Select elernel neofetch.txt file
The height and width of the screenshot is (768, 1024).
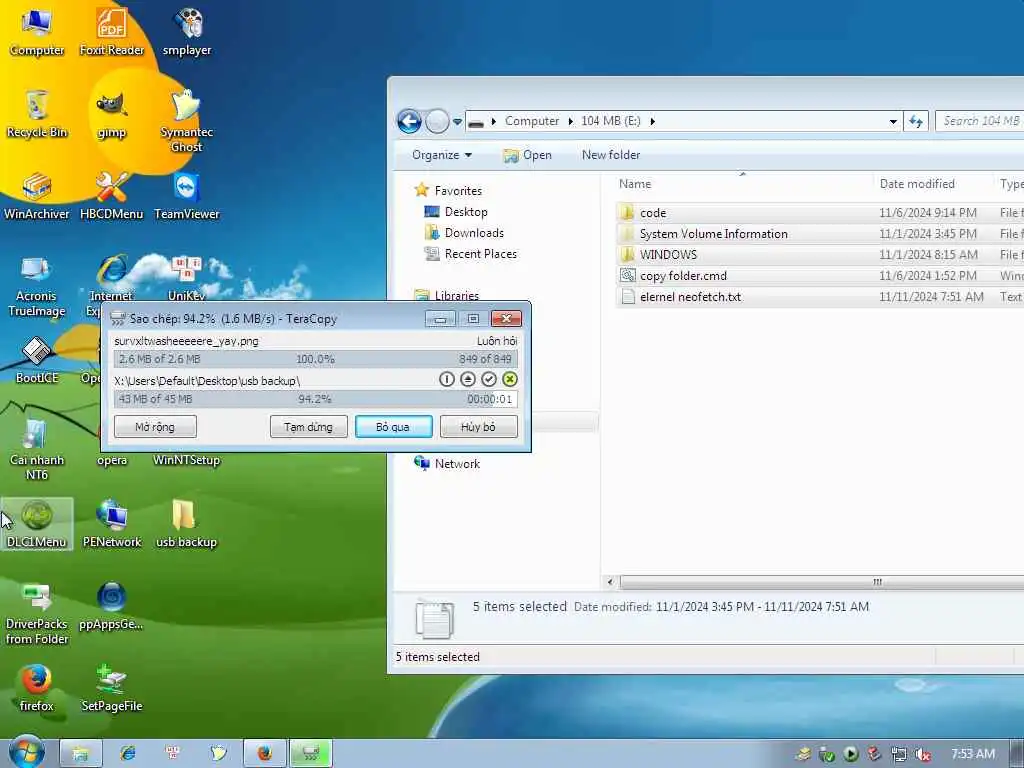pyautogui.click(x=820, y=296)
